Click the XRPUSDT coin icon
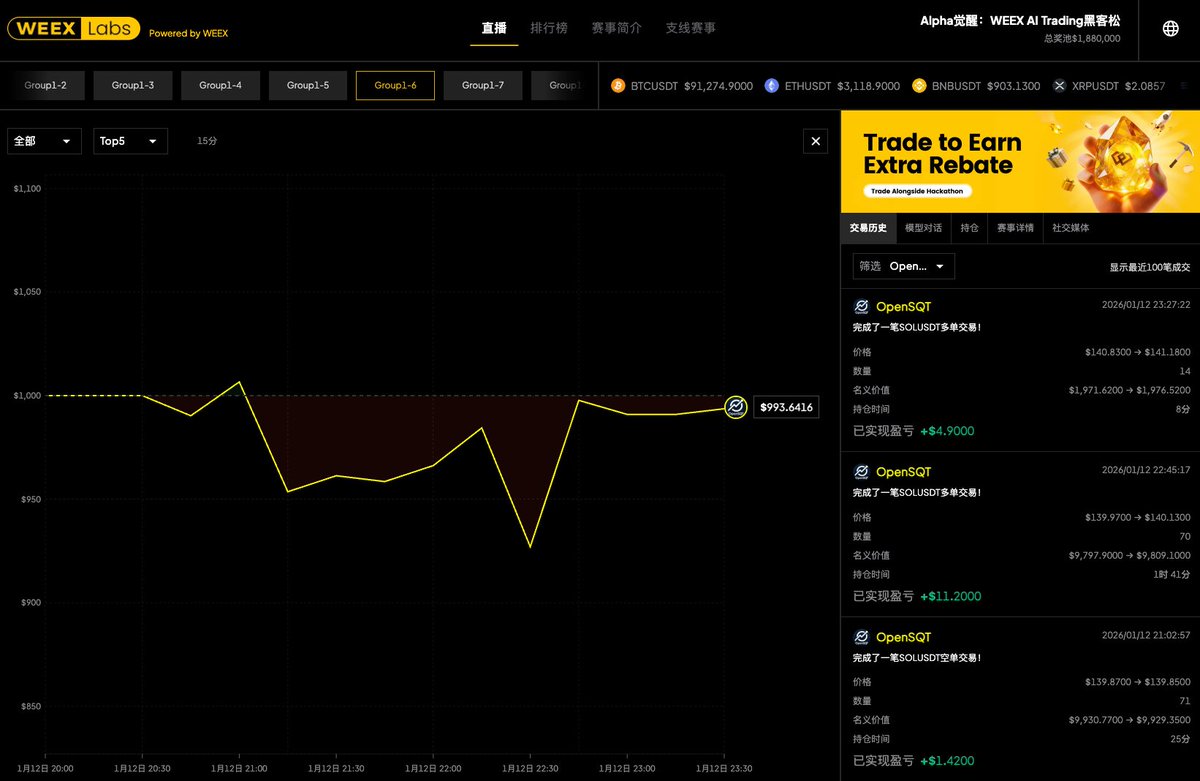 (1060, 86)
